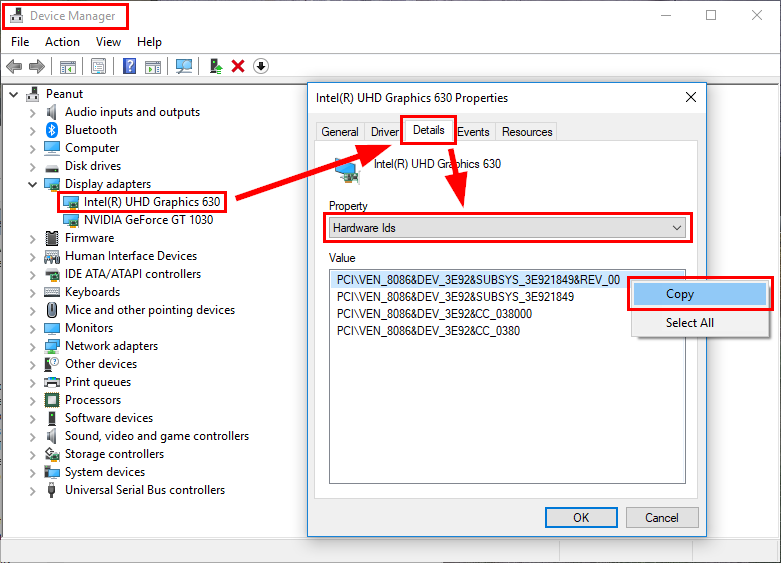
Task: Click the Processors icon
Action: pos(52,400)
